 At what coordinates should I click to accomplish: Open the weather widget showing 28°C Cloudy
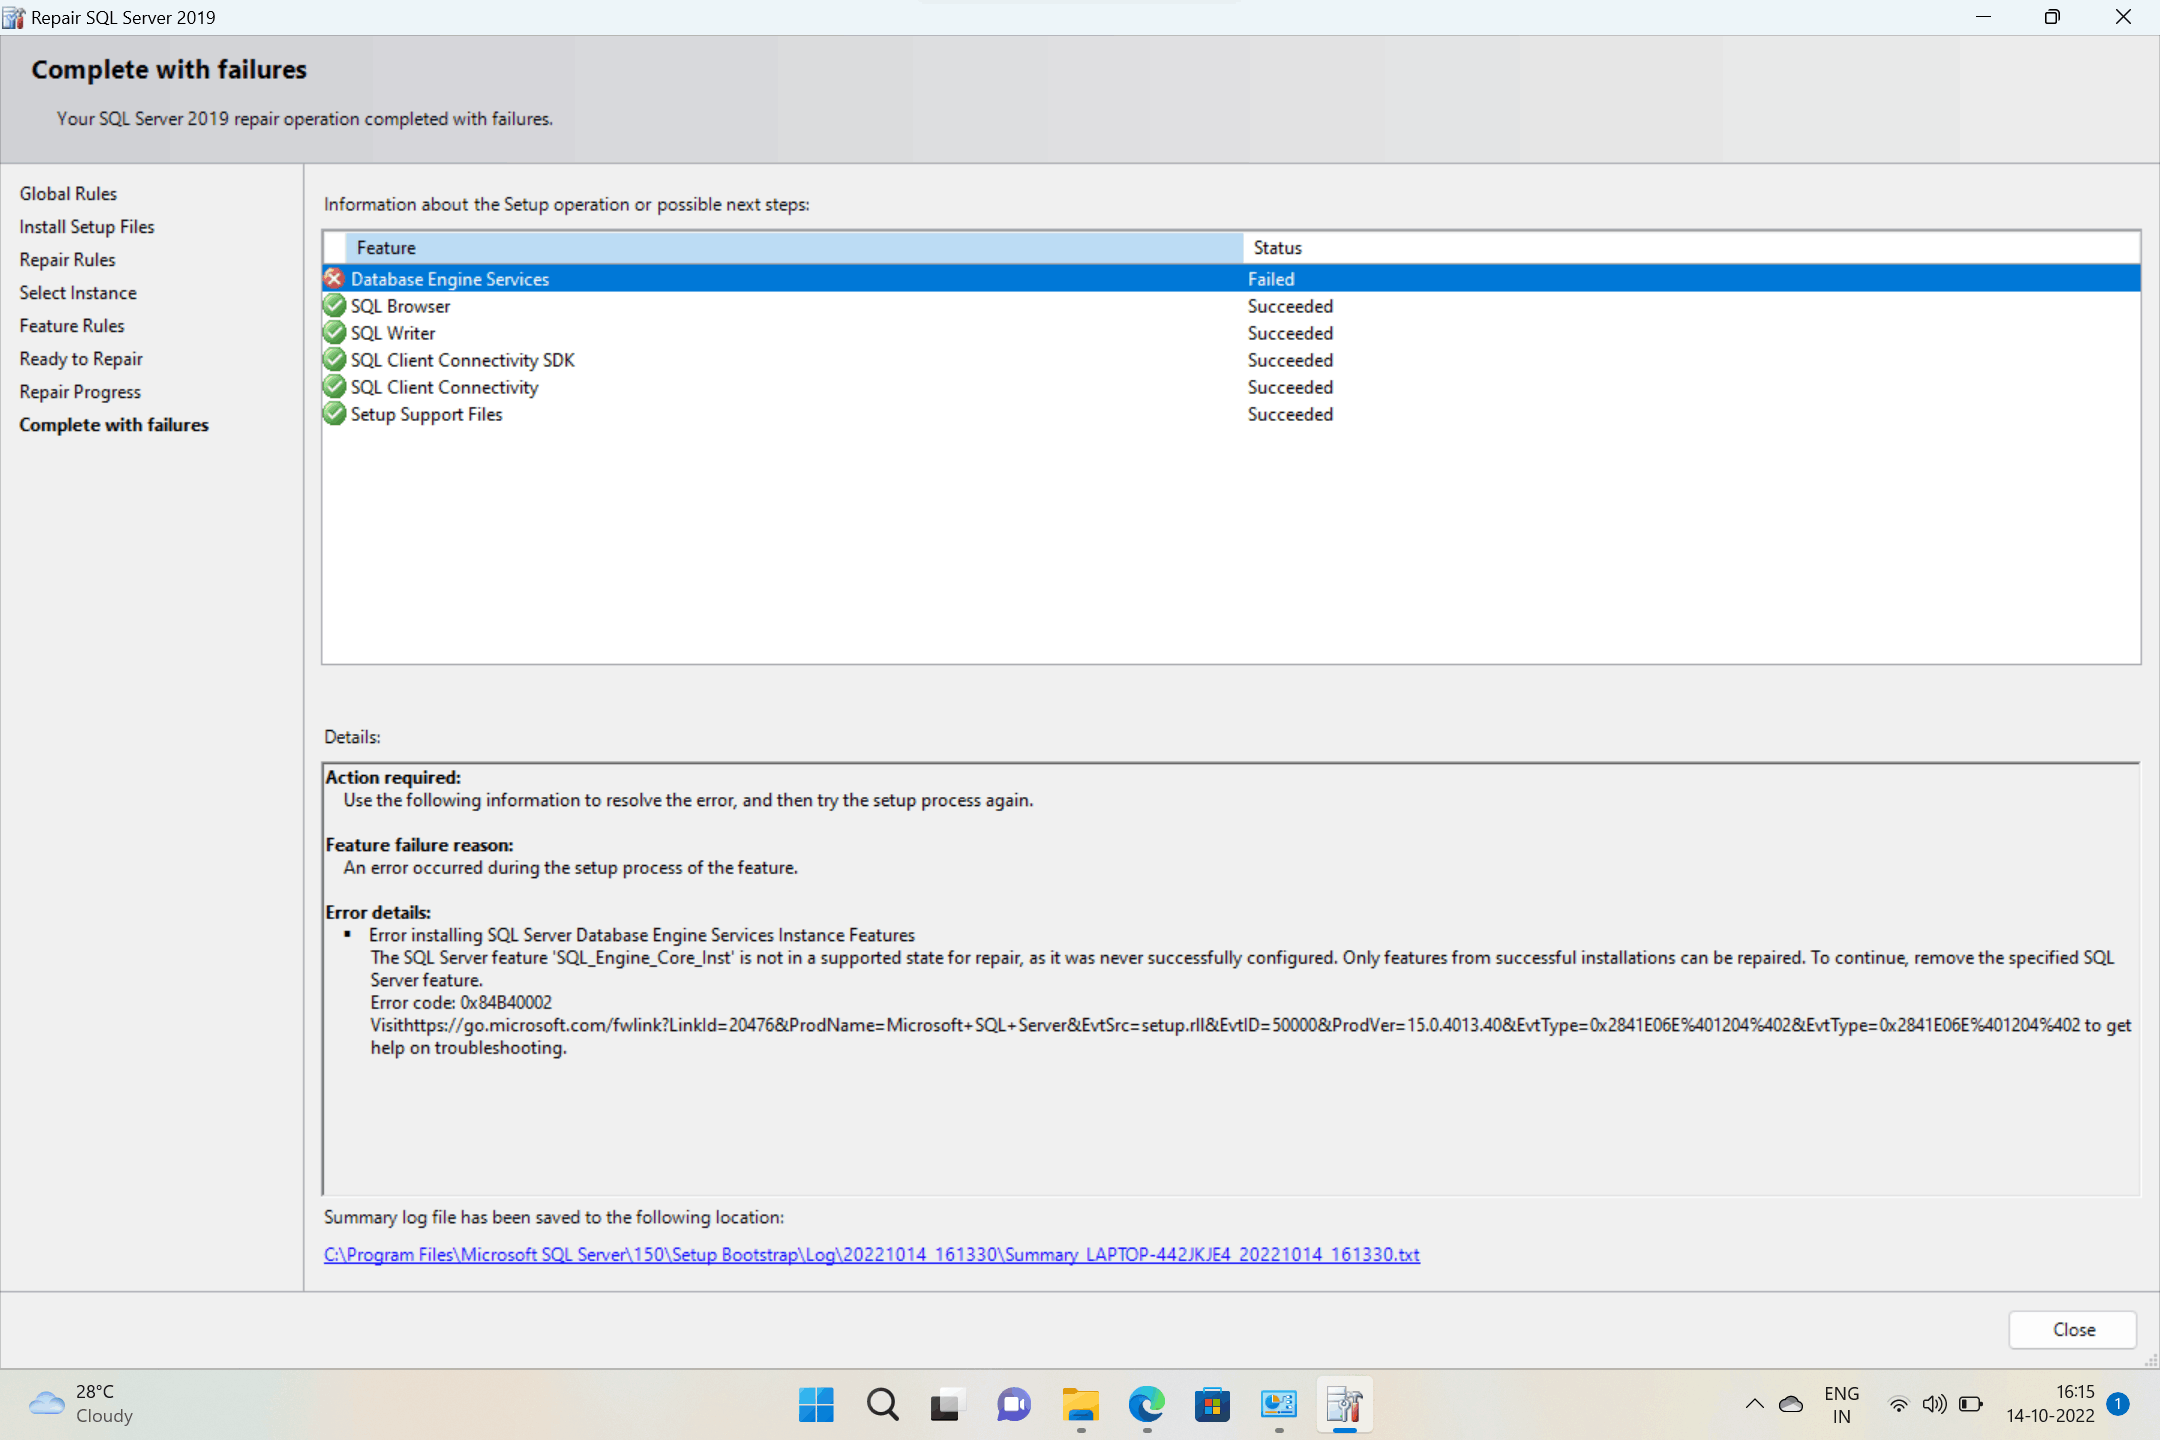point(82,1404)
